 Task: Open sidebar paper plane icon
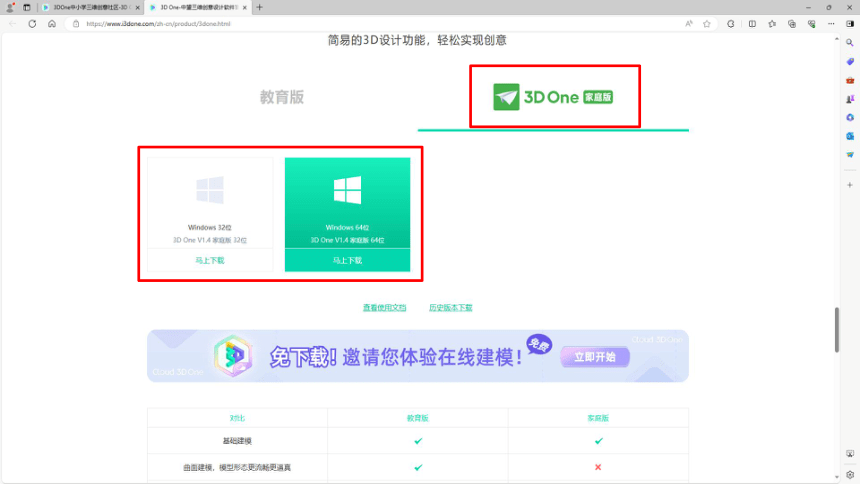pos(850,155)
